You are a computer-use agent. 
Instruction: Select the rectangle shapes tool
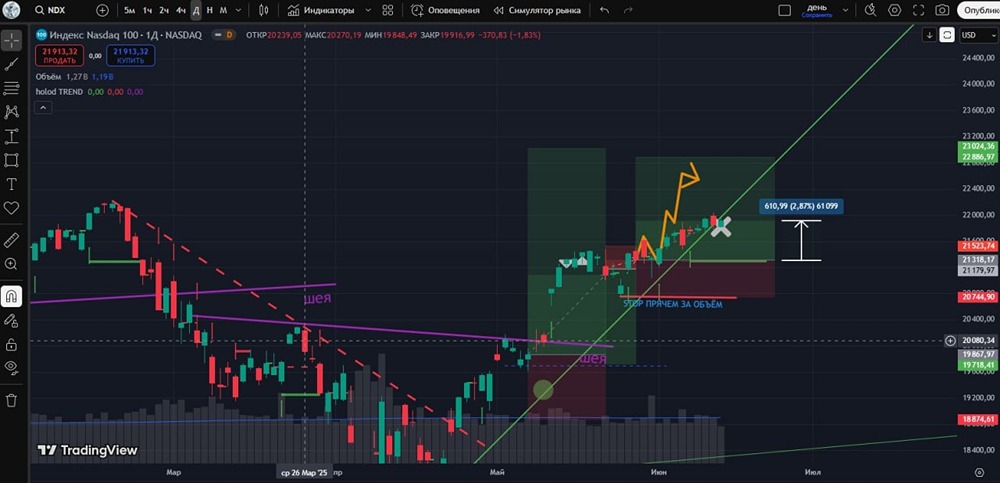click(11, 160)
